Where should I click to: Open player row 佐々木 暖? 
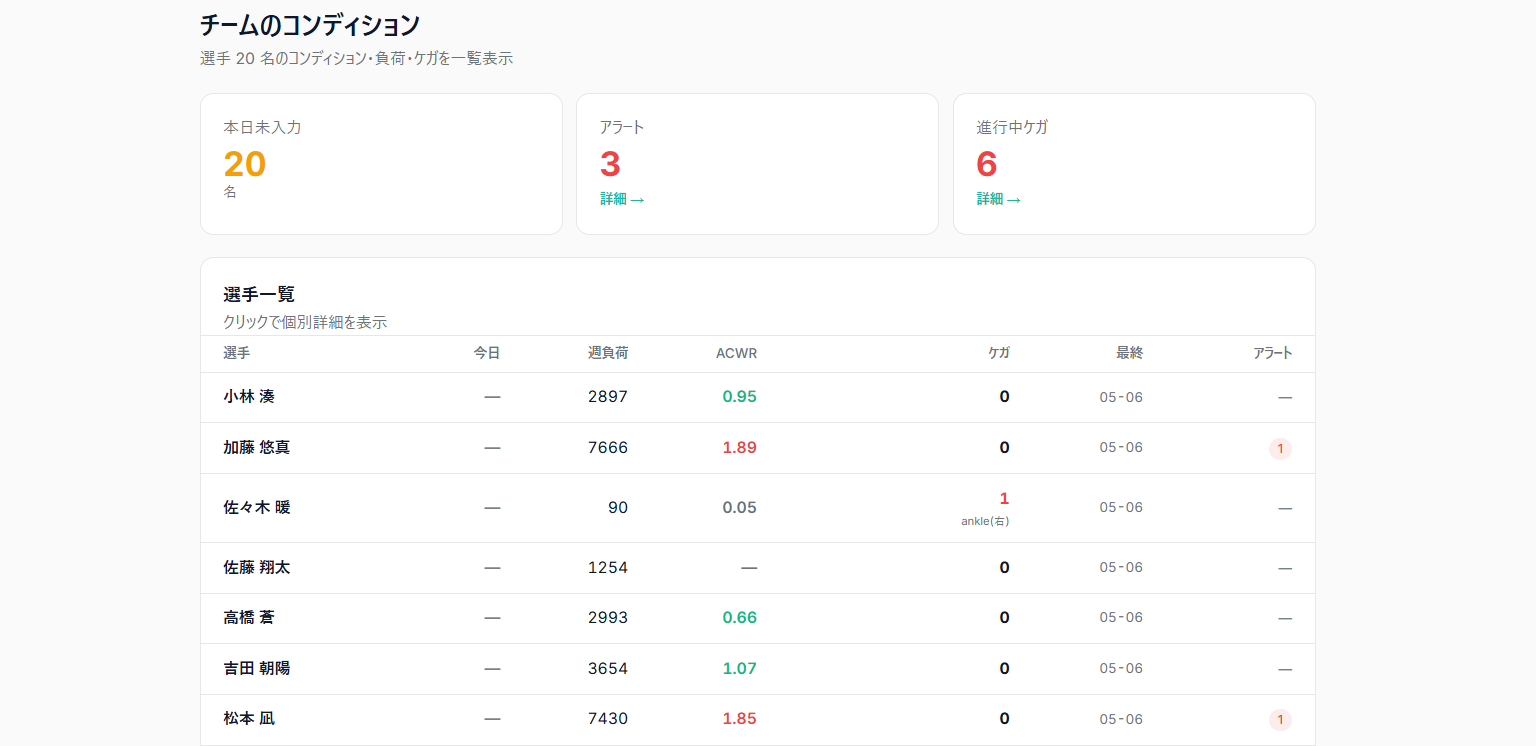(757, 508)
